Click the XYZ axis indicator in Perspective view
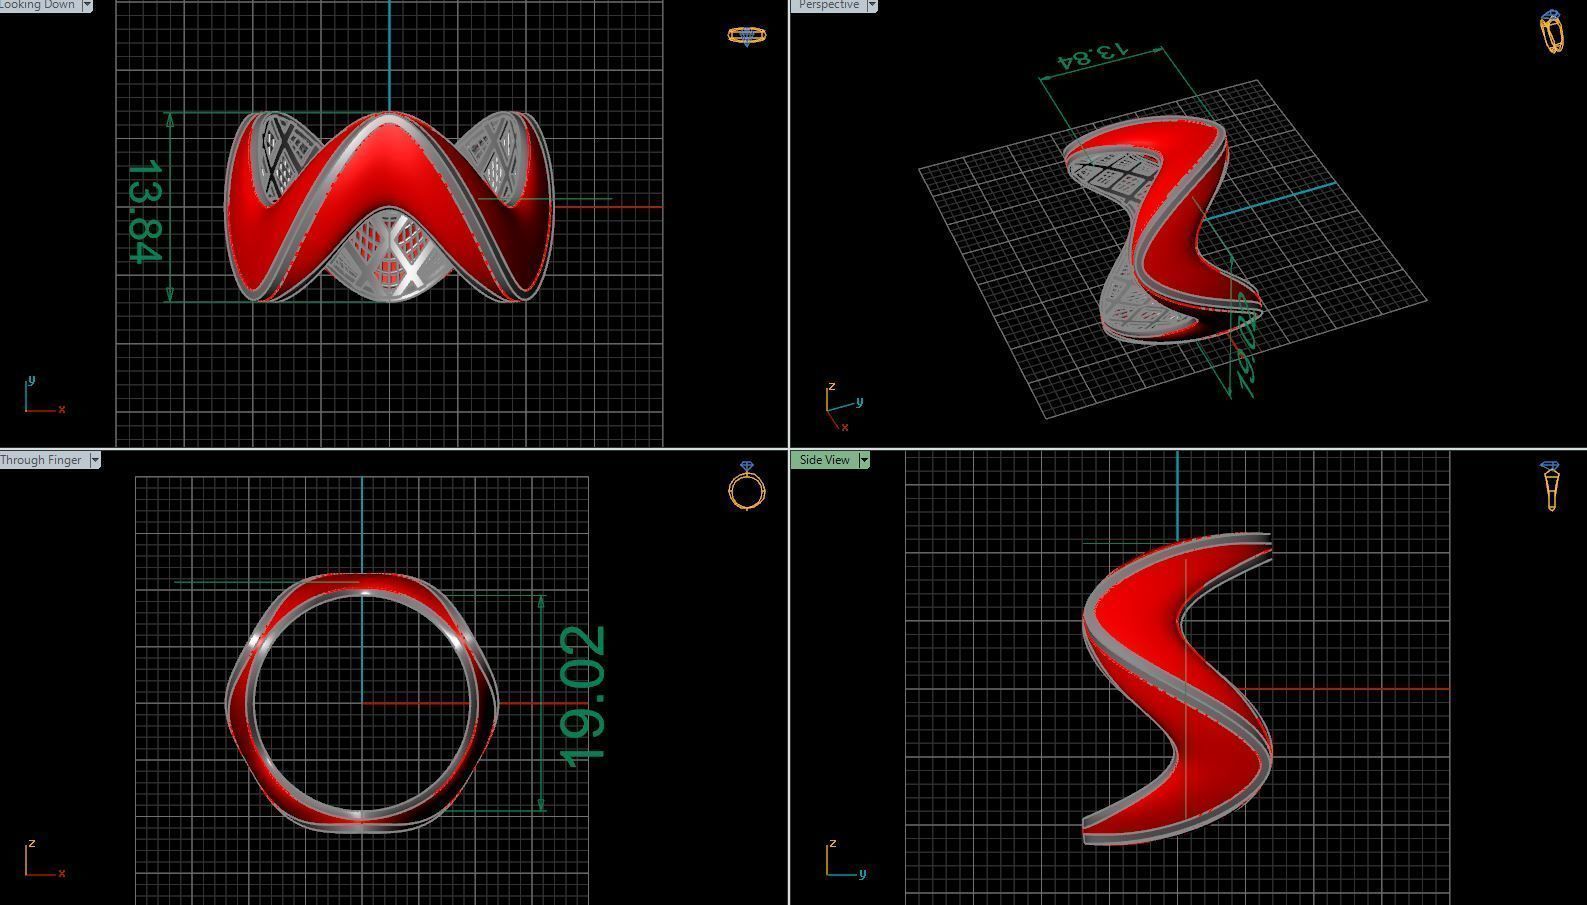Viewport: 1587px width, 905px height. coord(845,407)
